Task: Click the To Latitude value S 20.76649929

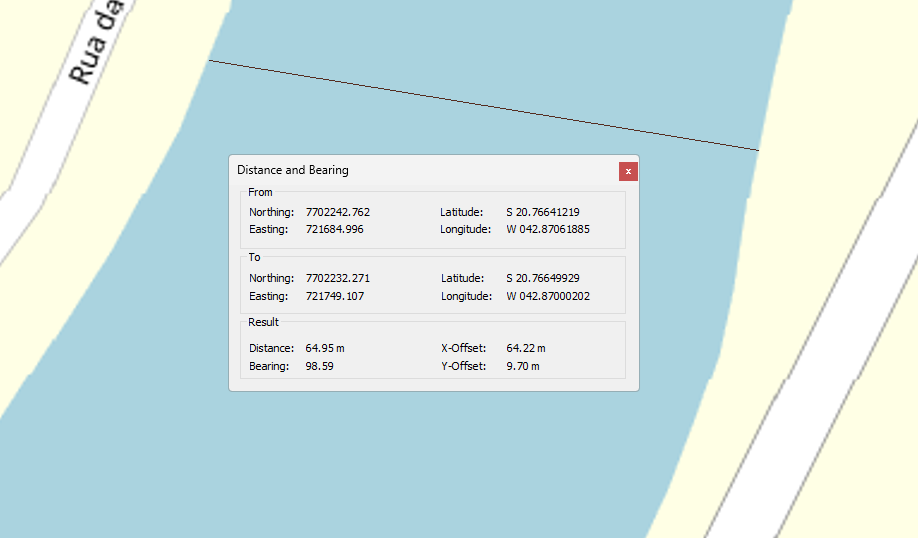Action: (x=543, y=278)
